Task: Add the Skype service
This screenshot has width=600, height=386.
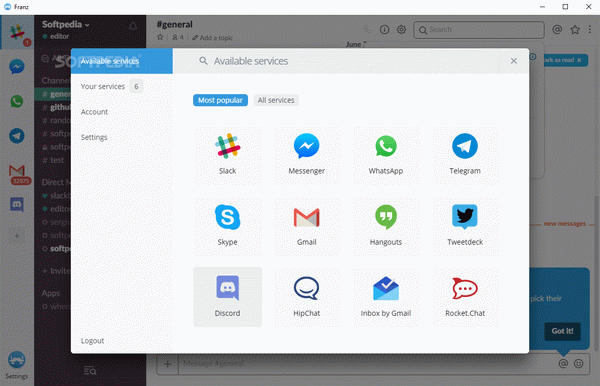Action: click(227, 226)
